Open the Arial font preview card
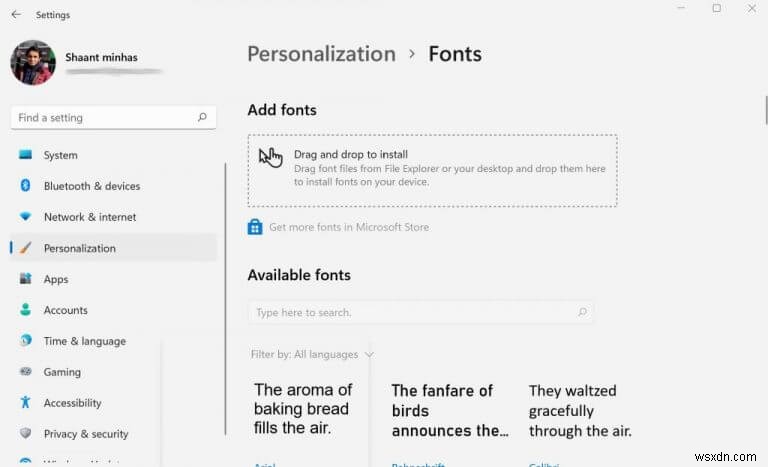Viewport: 768px width, 467px height. click(304, 424)
